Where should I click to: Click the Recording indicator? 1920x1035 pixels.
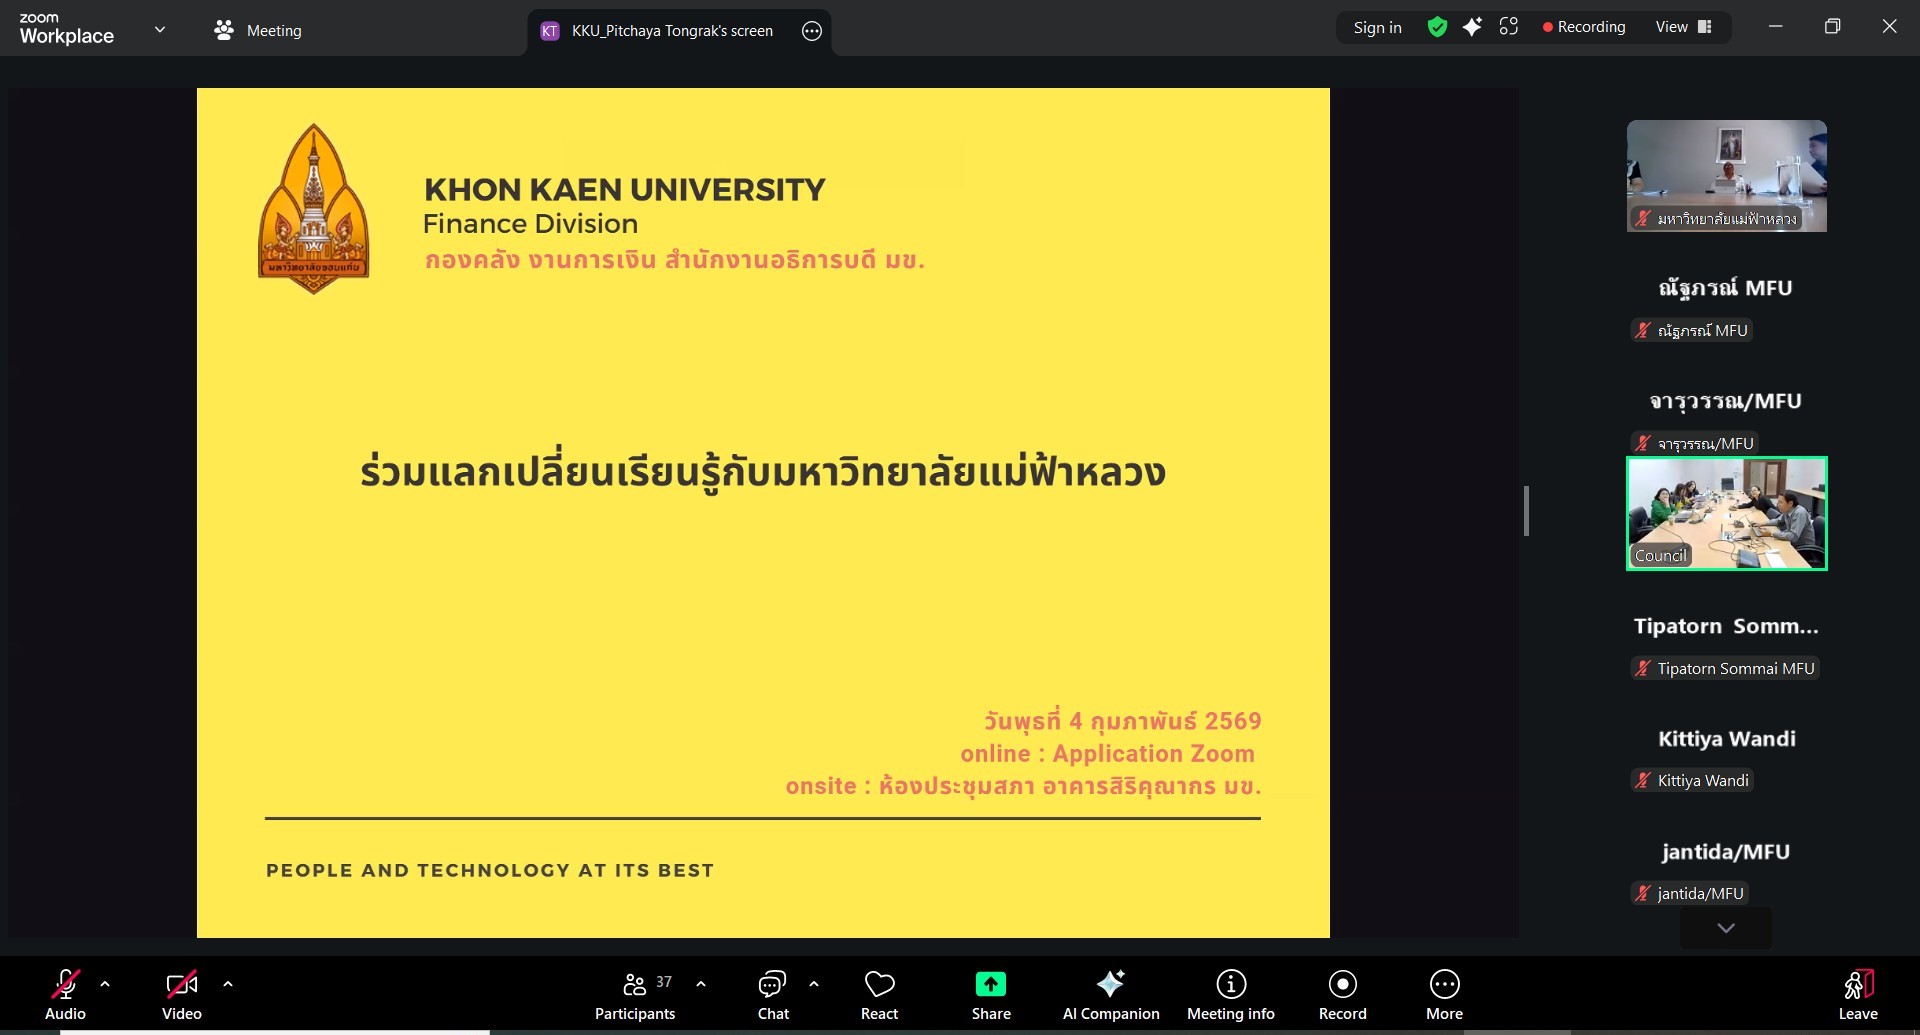tap(1584, 27)
